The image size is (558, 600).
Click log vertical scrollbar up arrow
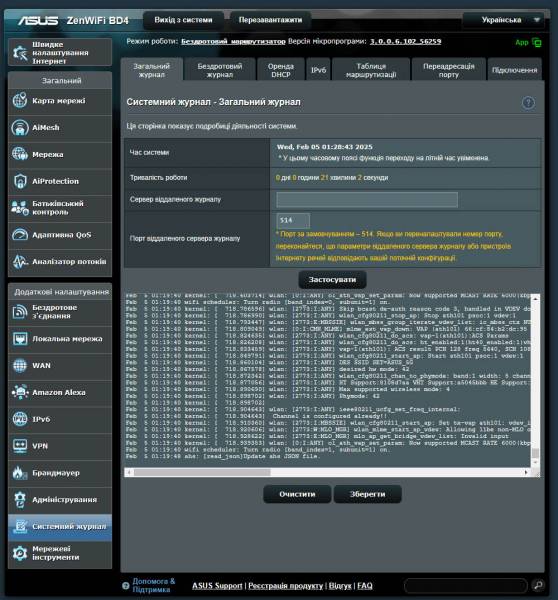[x=535, y=298]
